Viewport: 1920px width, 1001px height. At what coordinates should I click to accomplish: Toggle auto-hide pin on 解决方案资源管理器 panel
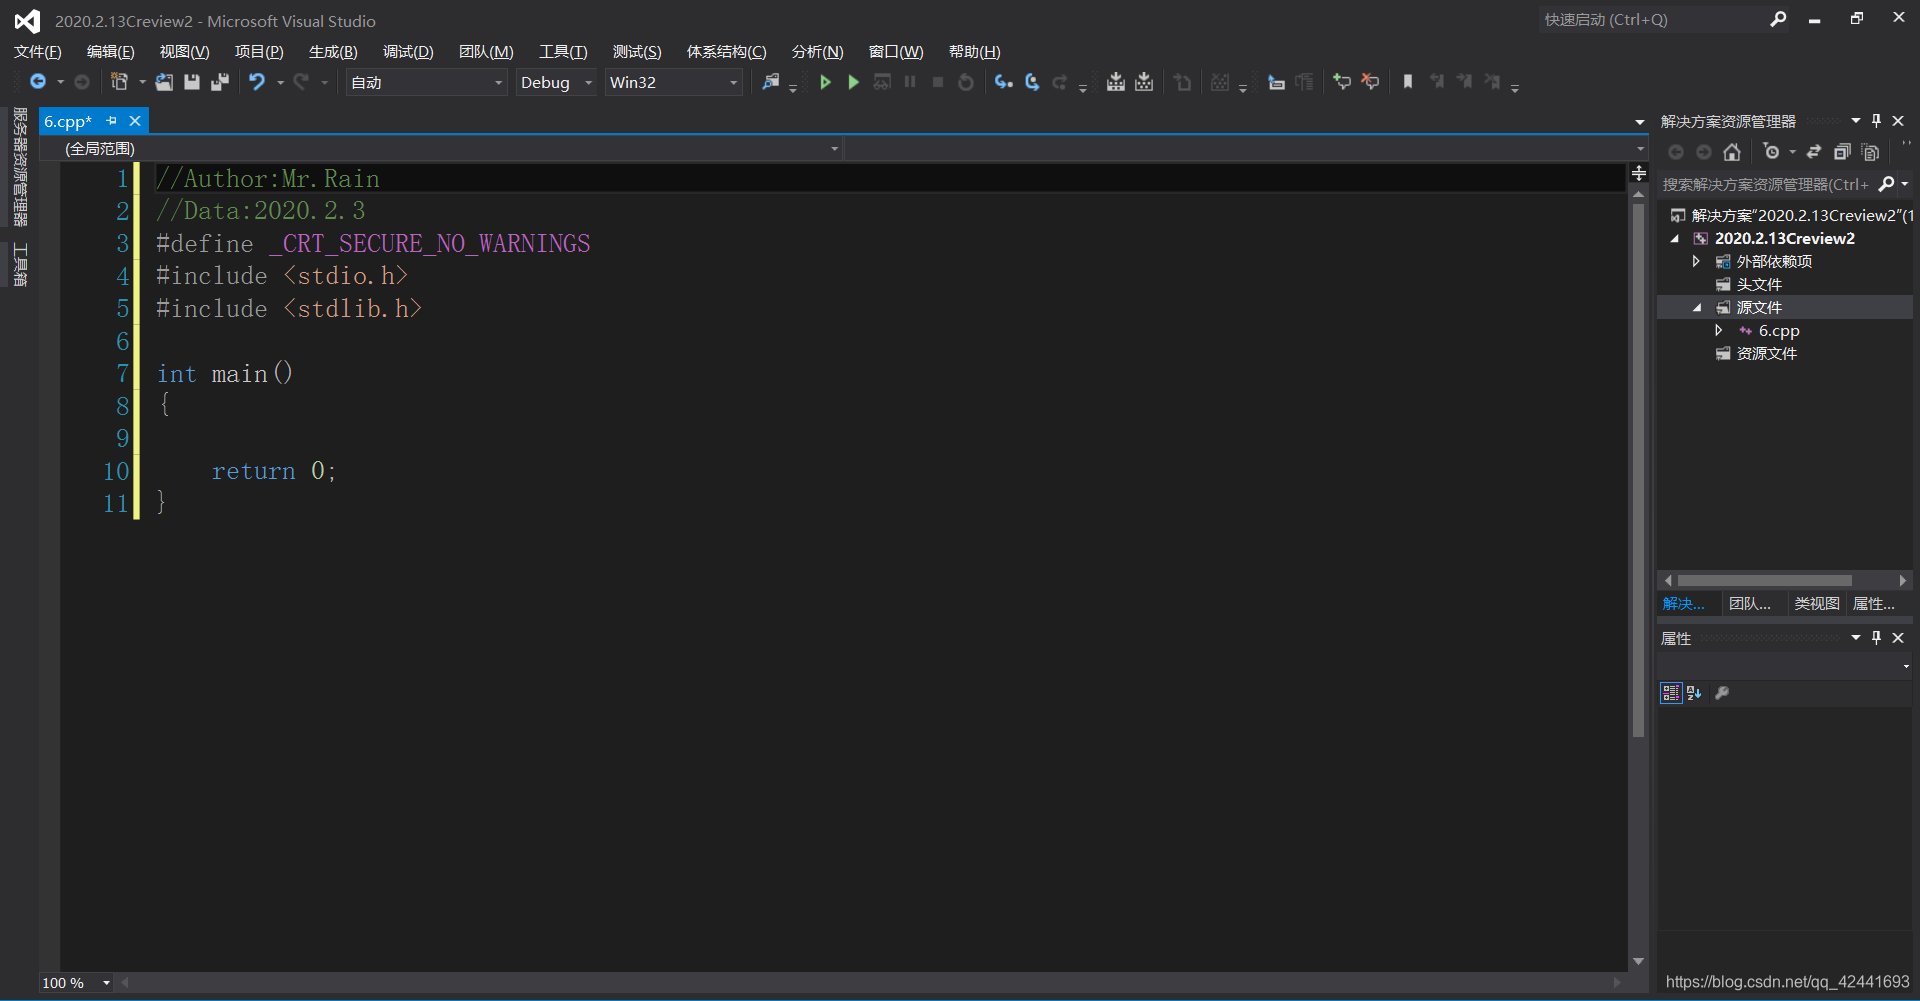tap(1876, 121)
